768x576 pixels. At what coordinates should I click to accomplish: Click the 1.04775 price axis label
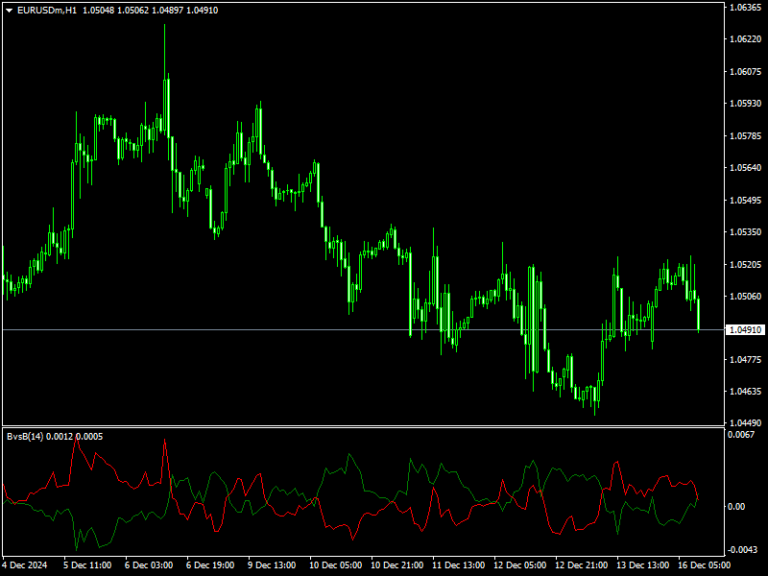coord(745,360)
